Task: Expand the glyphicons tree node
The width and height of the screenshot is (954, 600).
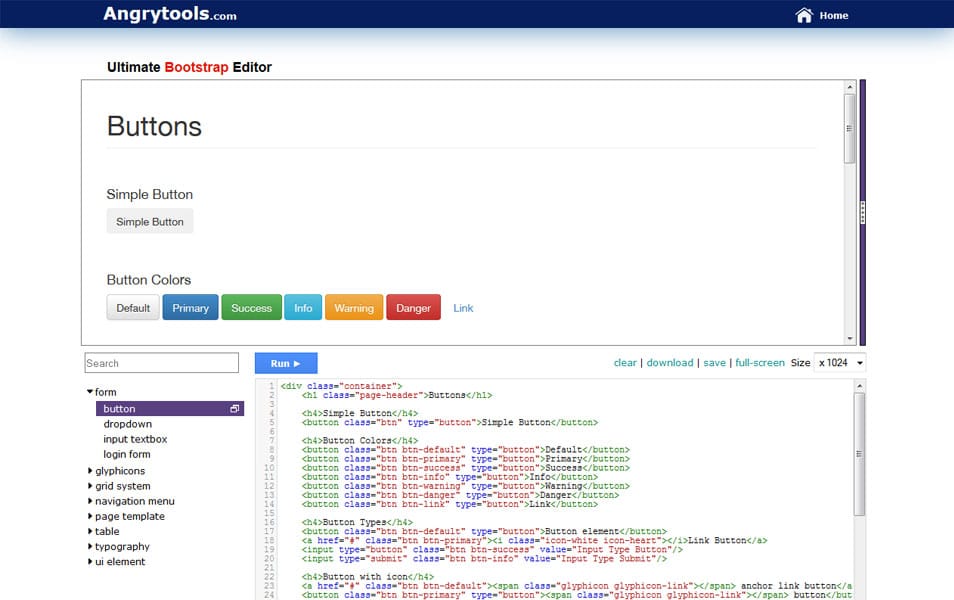Action: click(90, 470)
